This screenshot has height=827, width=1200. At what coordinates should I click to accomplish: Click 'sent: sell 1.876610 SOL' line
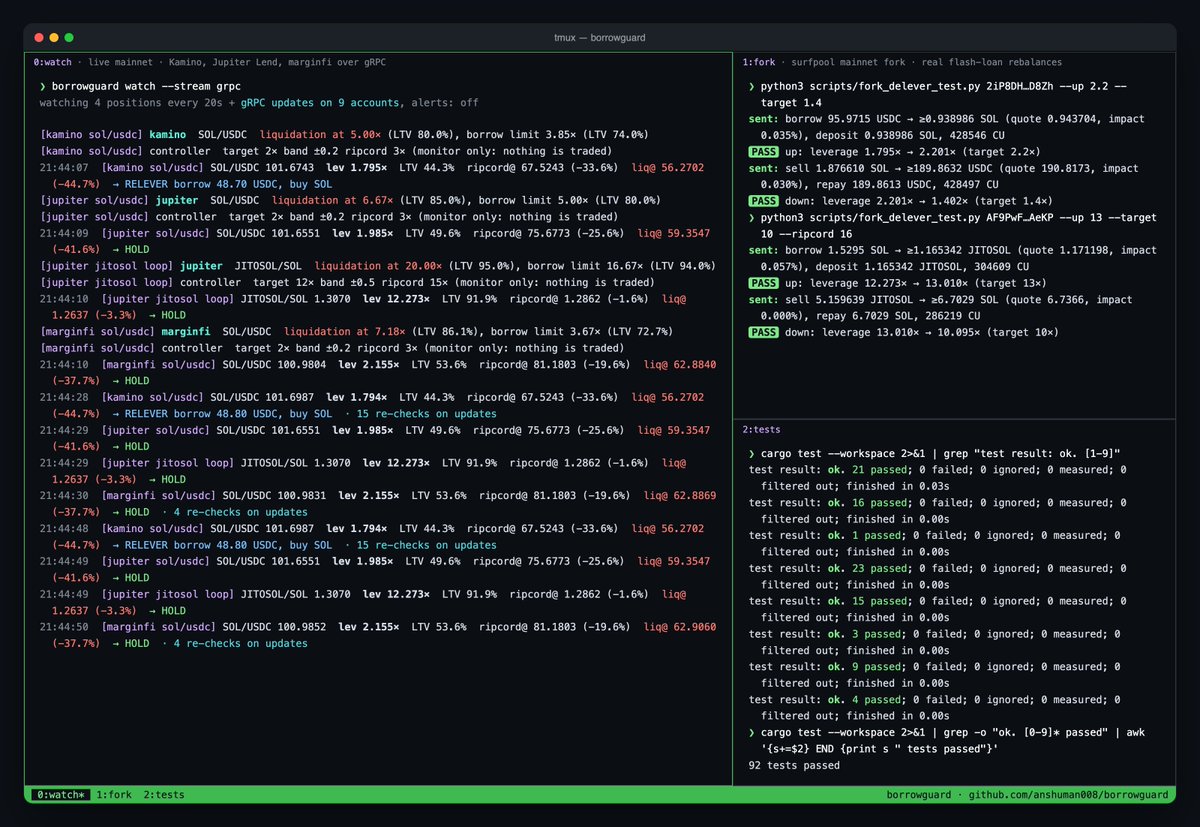tap(943, 176)
